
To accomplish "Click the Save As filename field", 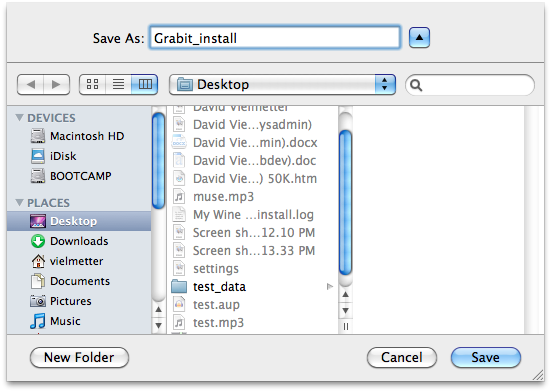I will click(275, 38).
